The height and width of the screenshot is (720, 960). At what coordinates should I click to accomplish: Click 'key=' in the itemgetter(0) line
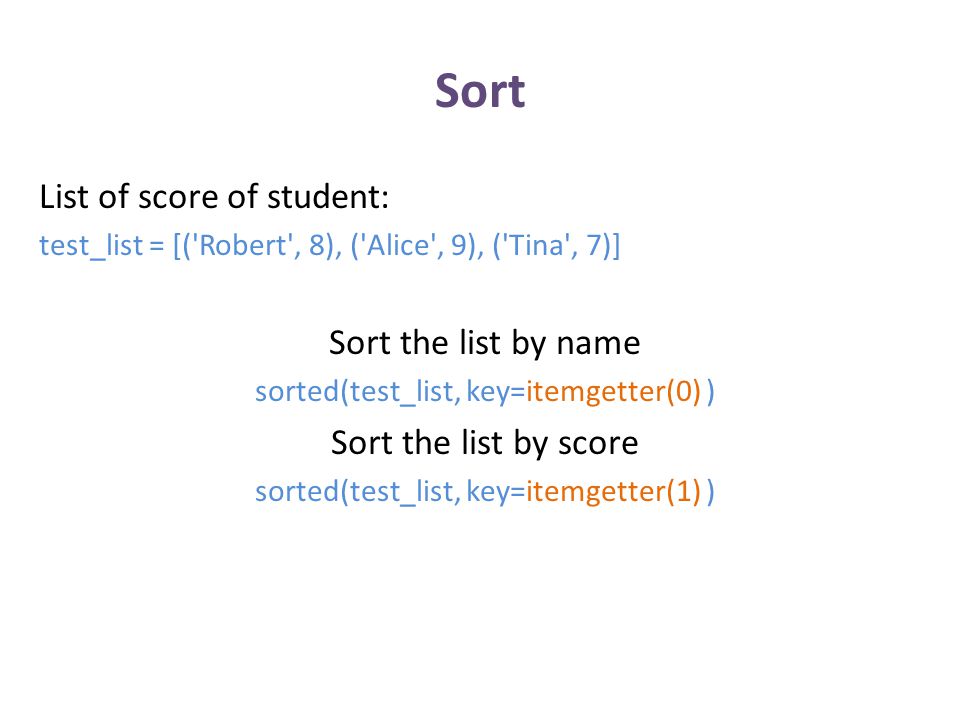pyautogui.click(x=496, y=392)
